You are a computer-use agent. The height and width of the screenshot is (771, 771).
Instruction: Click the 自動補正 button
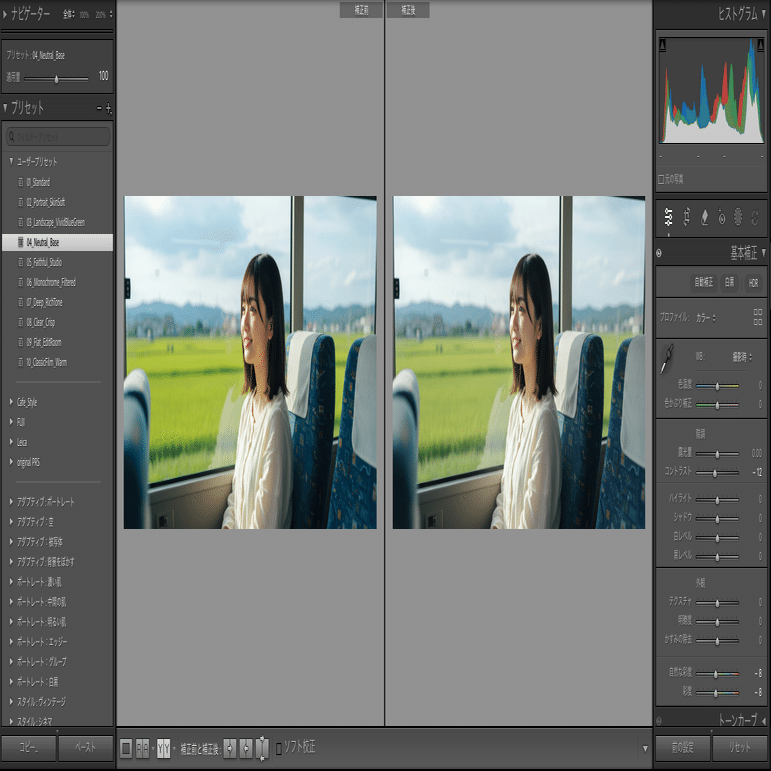click(x=704, y=283)
